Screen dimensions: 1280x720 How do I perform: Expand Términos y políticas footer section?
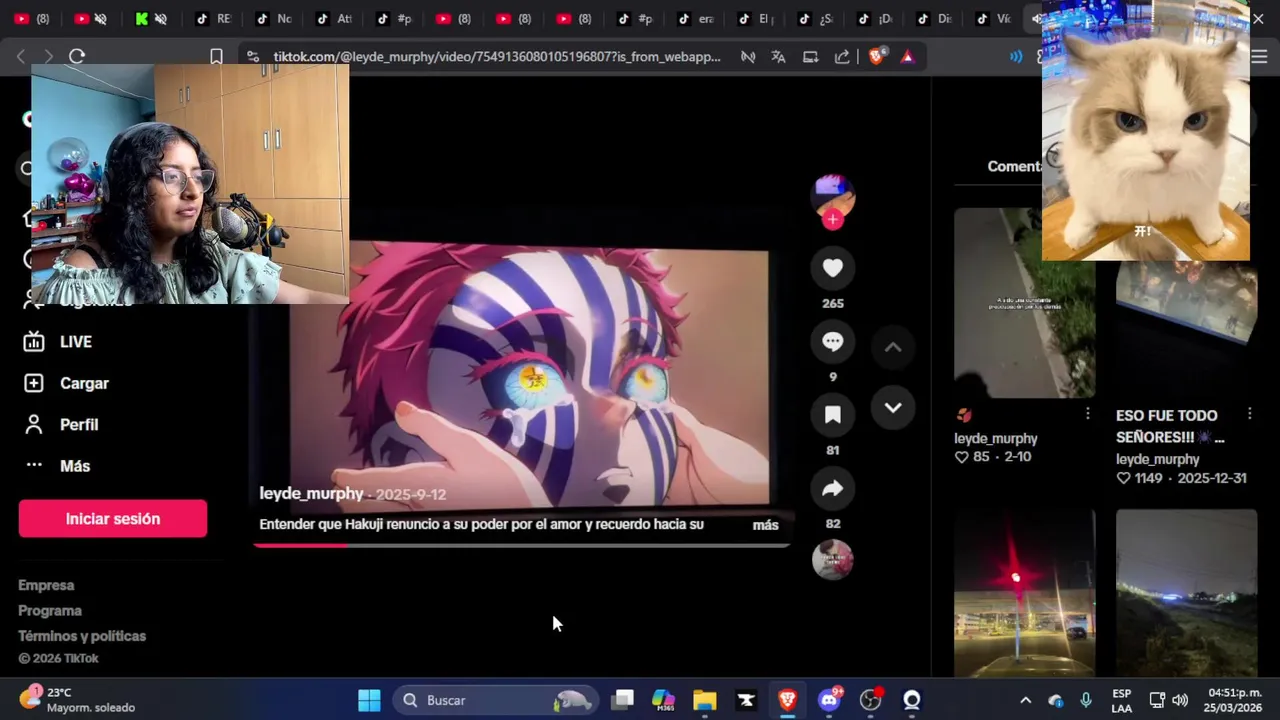82,636
